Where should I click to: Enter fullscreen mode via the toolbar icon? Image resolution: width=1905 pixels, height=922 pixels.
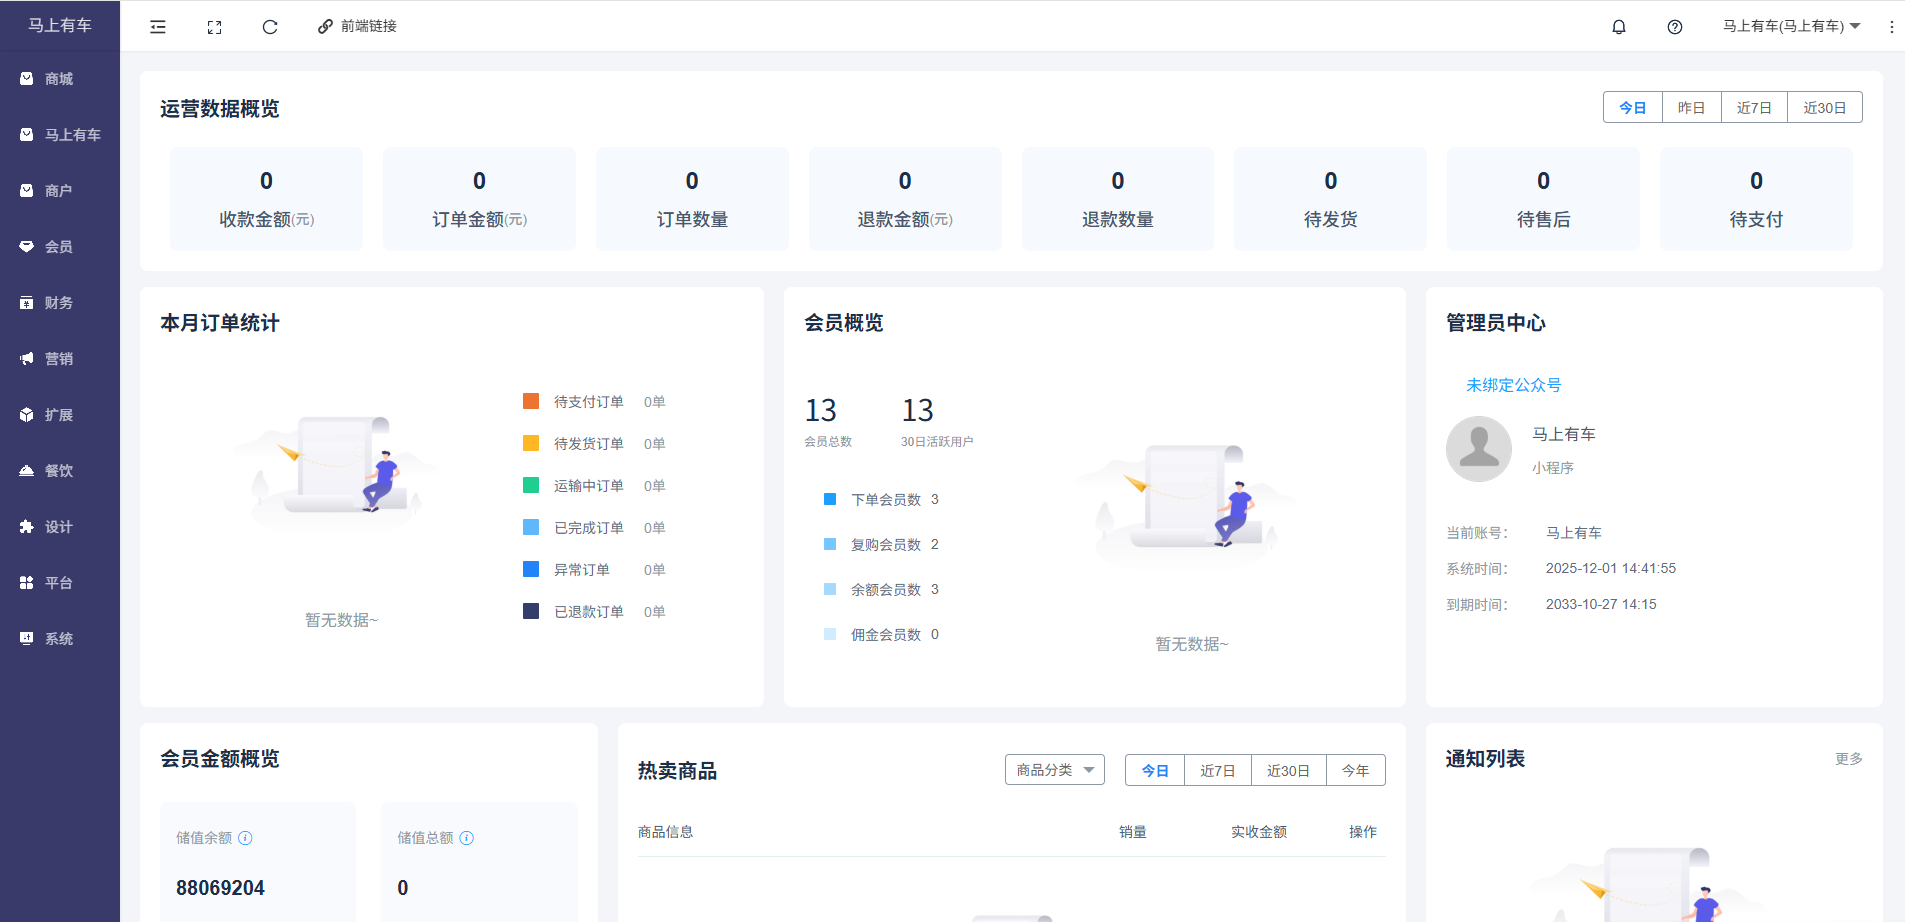[x=214, y=26]
